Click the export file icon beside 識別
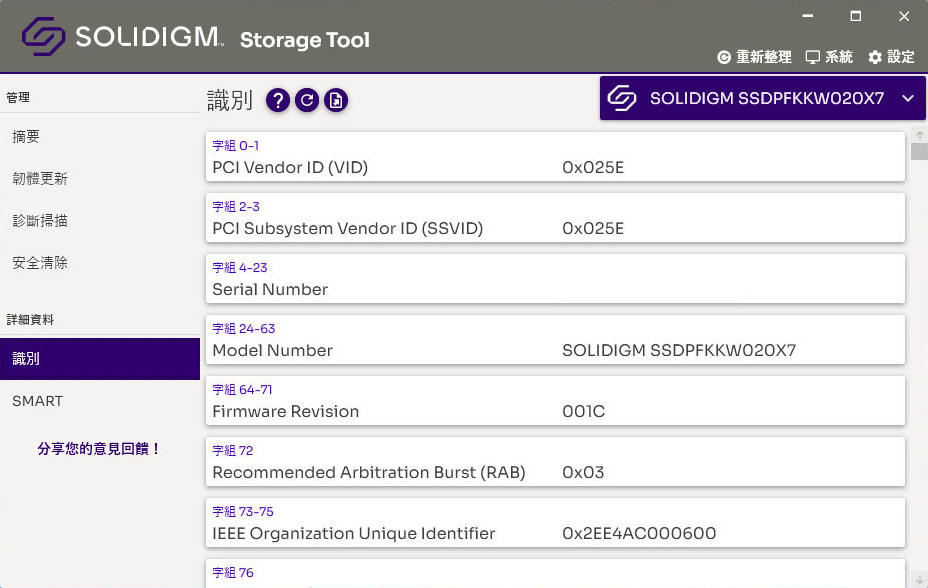The height and width of the screenshot is (588, 928). (336, 101)
